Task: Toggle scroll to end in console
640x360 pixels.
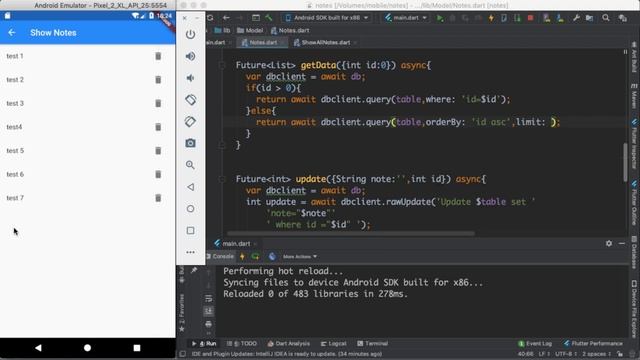Action: tap(209, 311)
